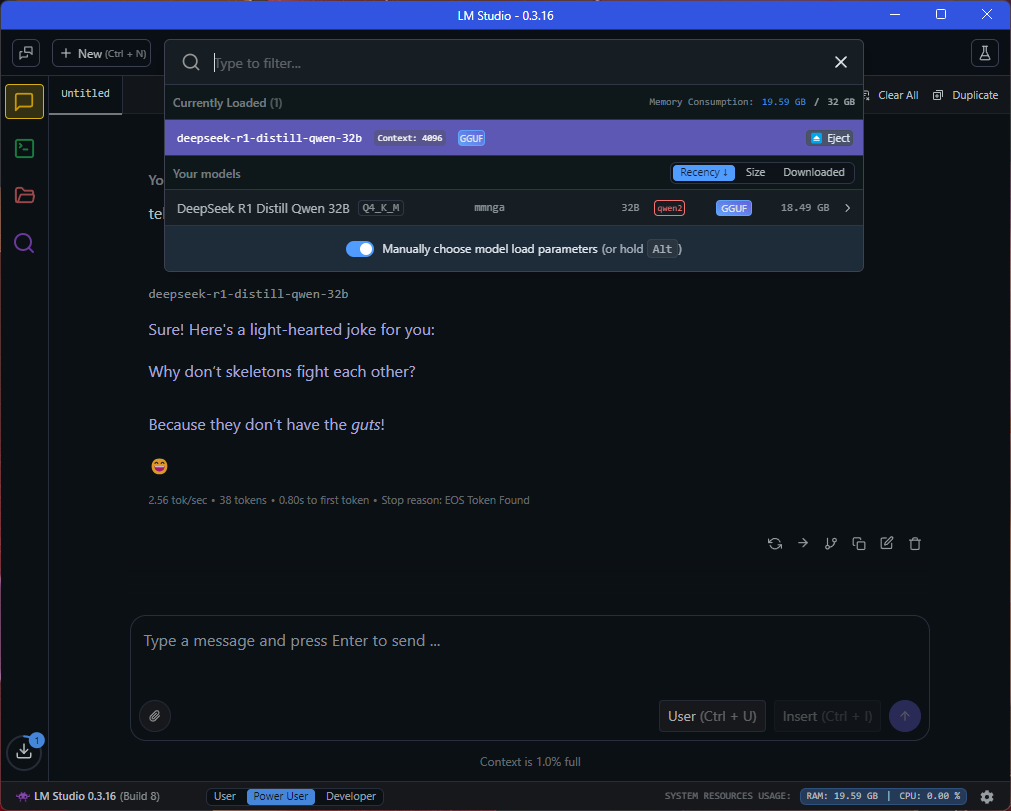
Task: Click 'Context is 1.0% full' text
Action: coord(530,762)
